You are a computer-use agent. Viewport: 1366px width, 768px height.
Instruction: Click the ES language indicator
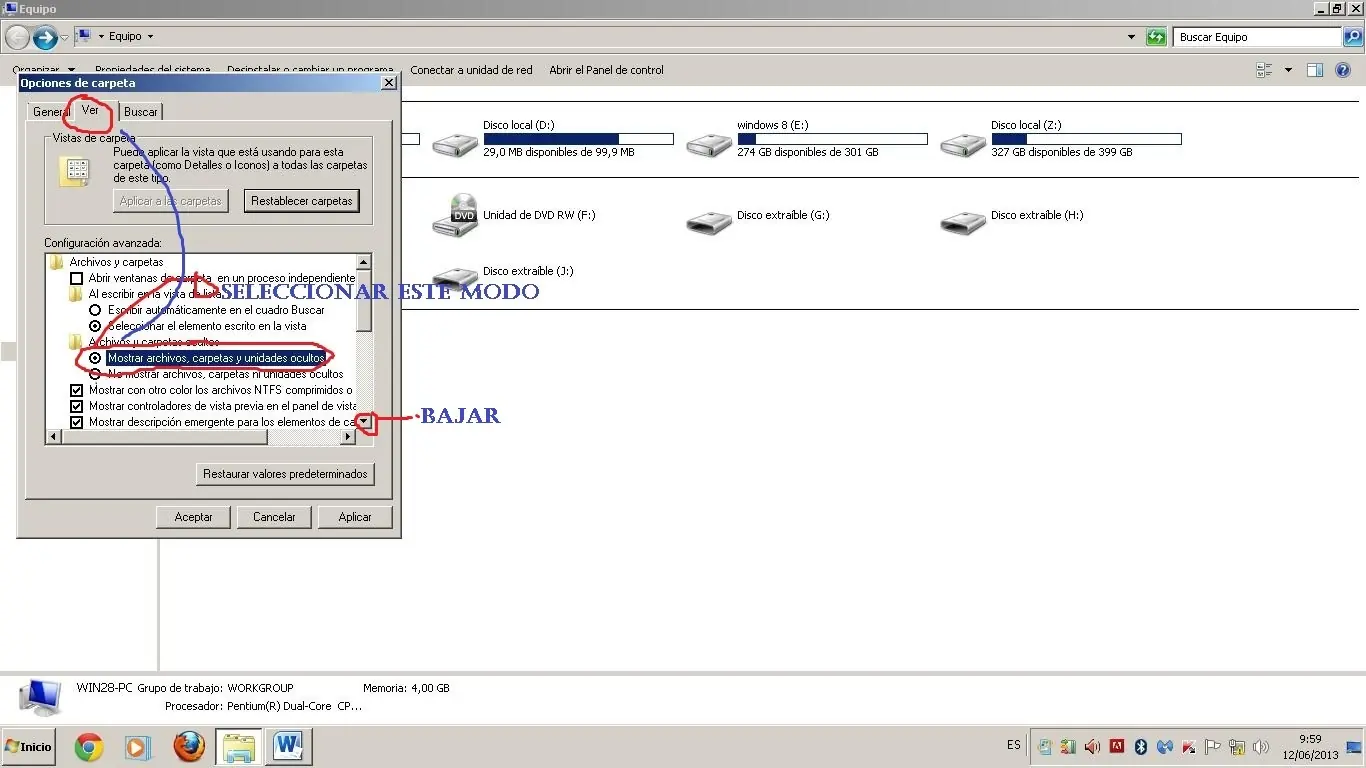pos(1014,745)
